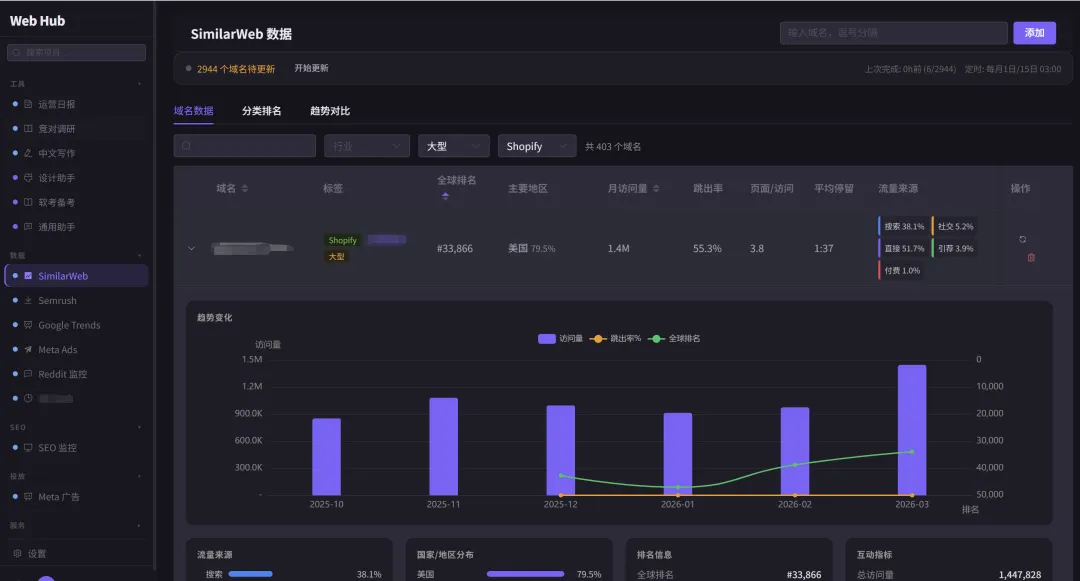Click the 搜索 38.1% progress bar

[x=250, y=574]
